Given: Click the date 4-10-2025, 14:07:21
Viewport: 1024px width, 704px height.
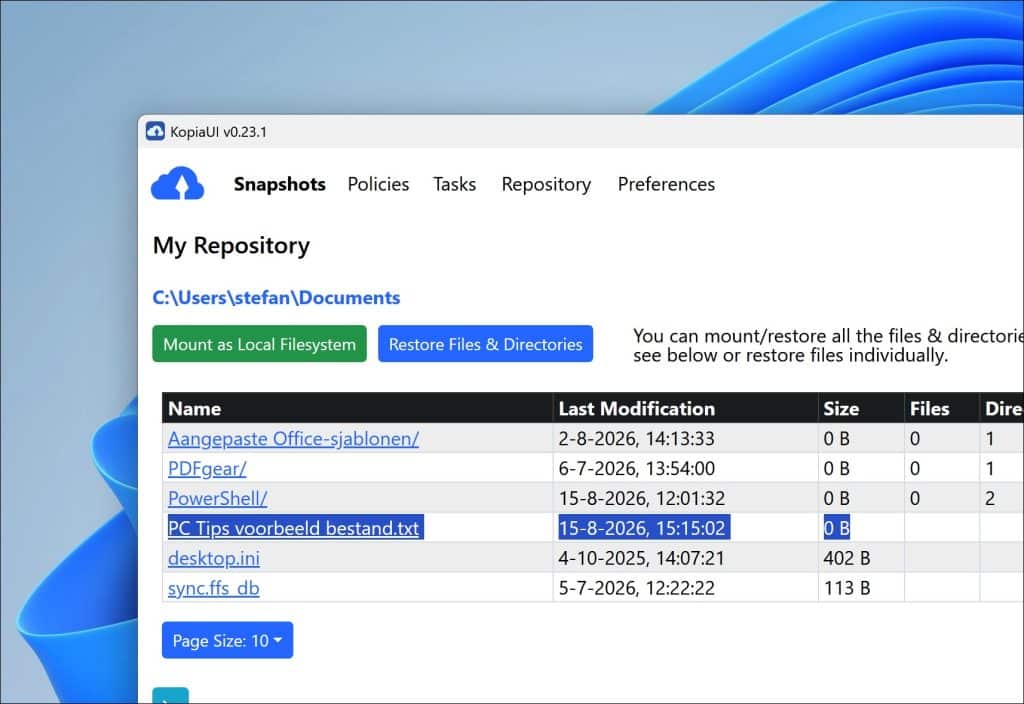Looking at the screenshot, I should pyautogui.click(x=641, y=558).
